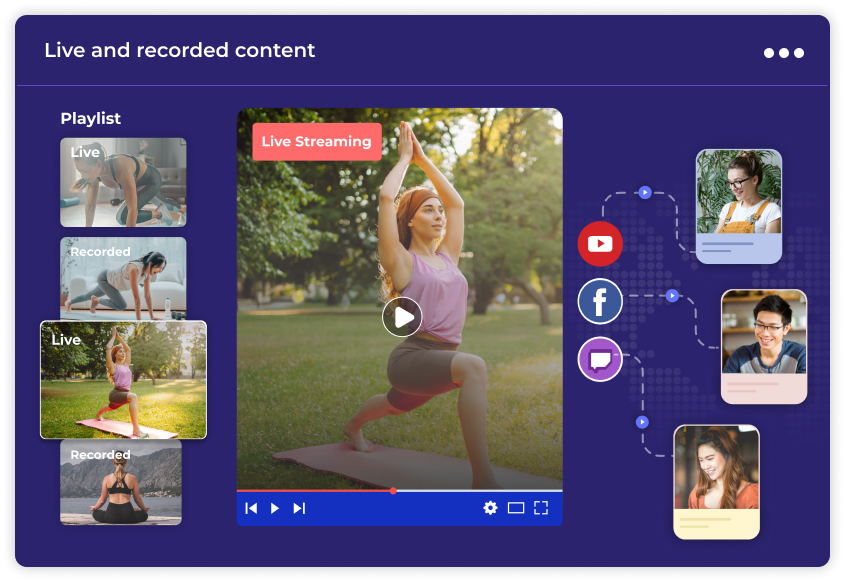This screenshot has height=582, width=845.
Task: Click center play button on video
Action: [x=402, y=317]
